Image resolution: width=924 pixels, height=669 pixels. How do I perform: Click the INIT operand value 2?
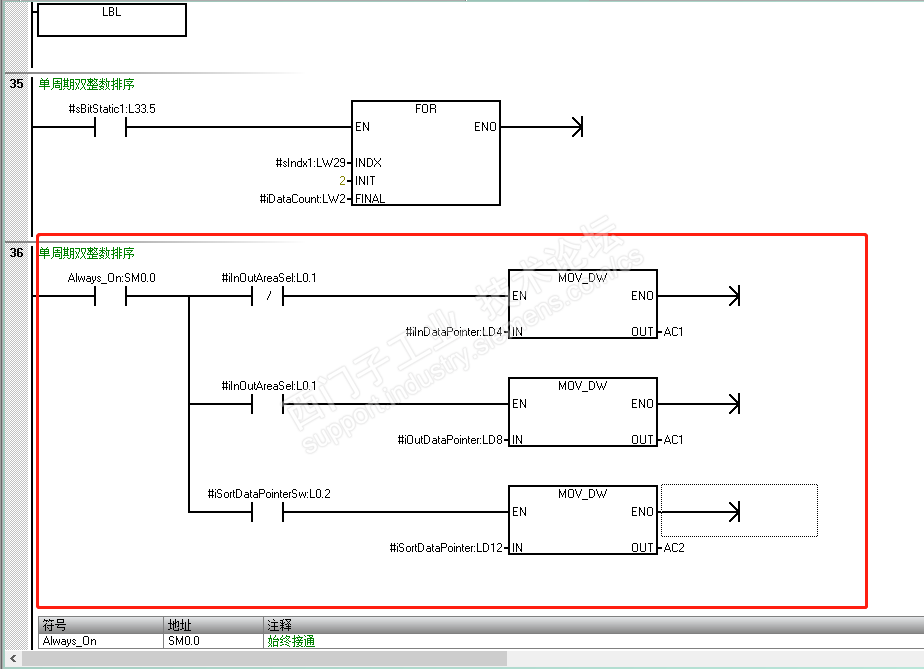tap(342, 181)
